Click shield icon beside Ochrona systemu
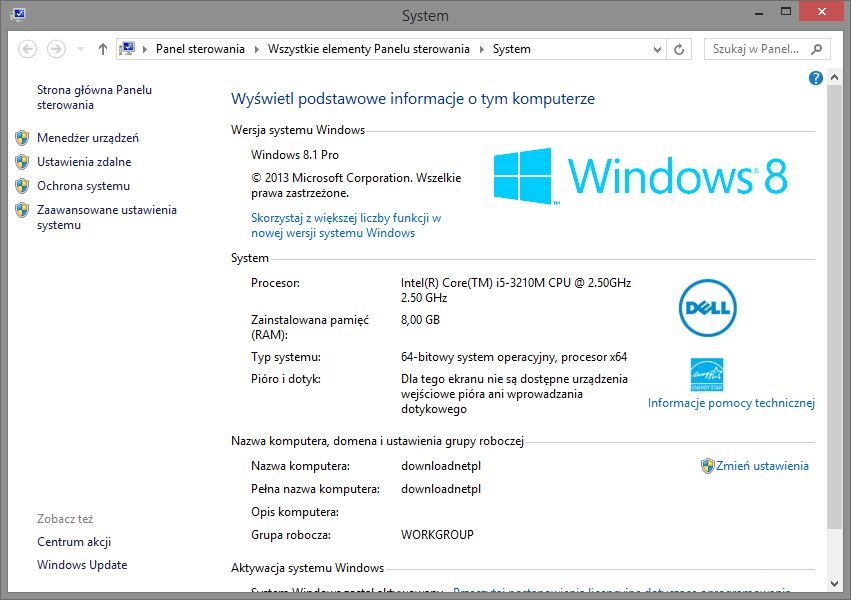 coord(22,186)
